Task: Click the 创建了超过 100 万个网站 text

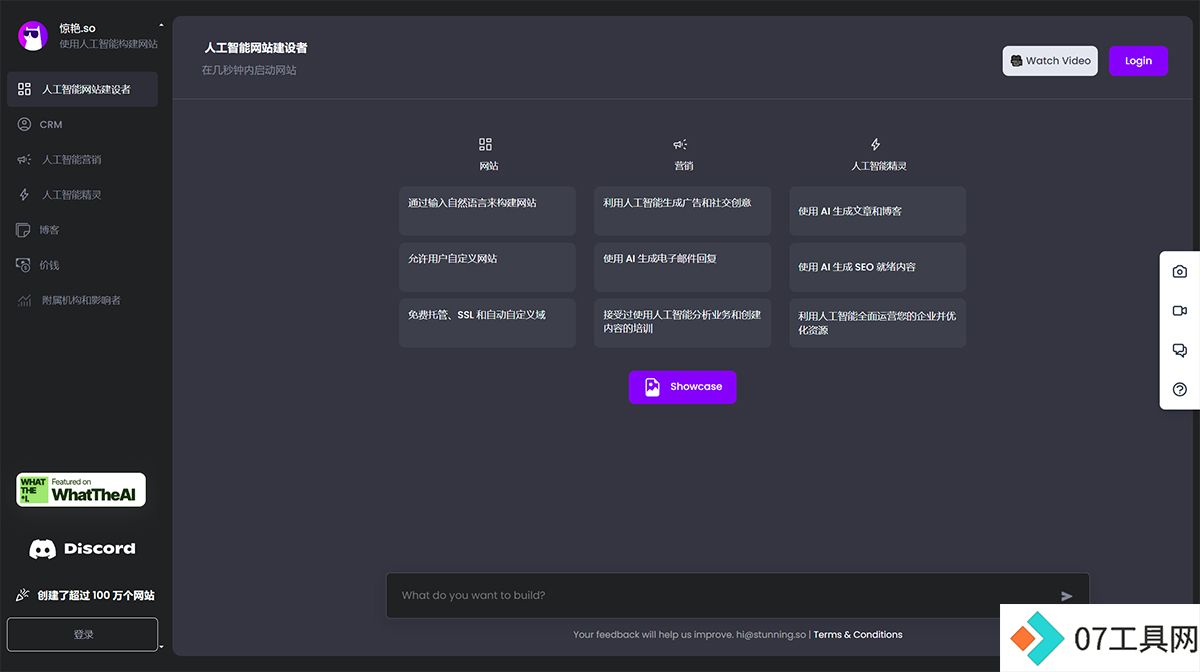Action: pos(96,595)
